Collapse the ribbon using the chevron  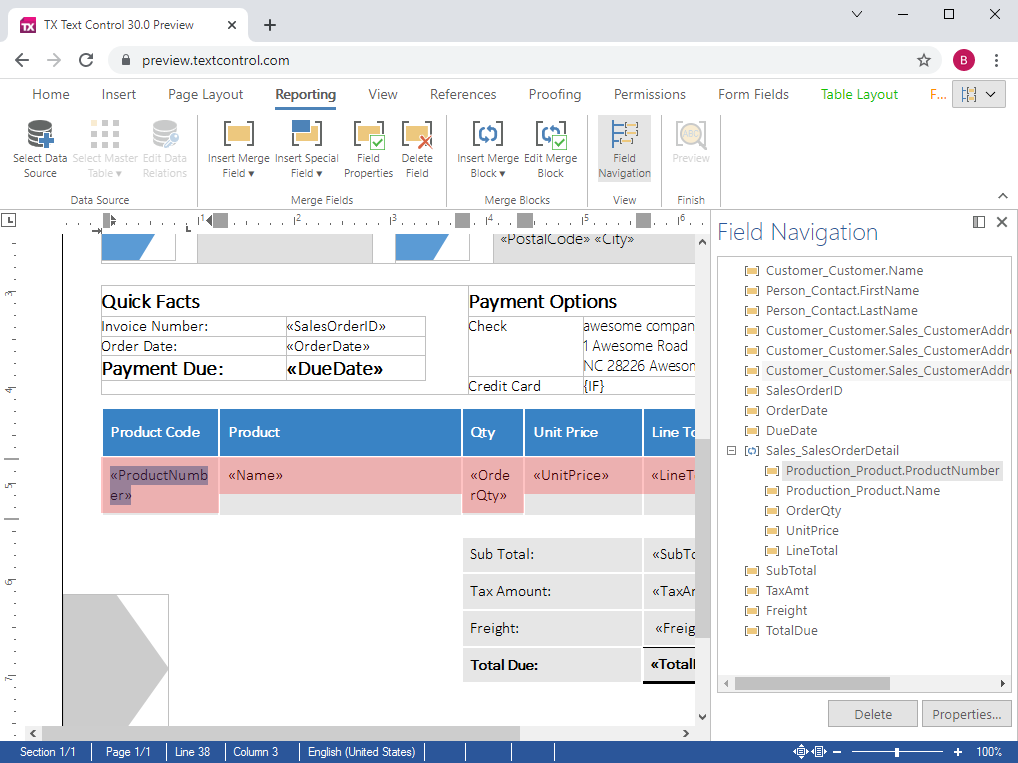1003,196
